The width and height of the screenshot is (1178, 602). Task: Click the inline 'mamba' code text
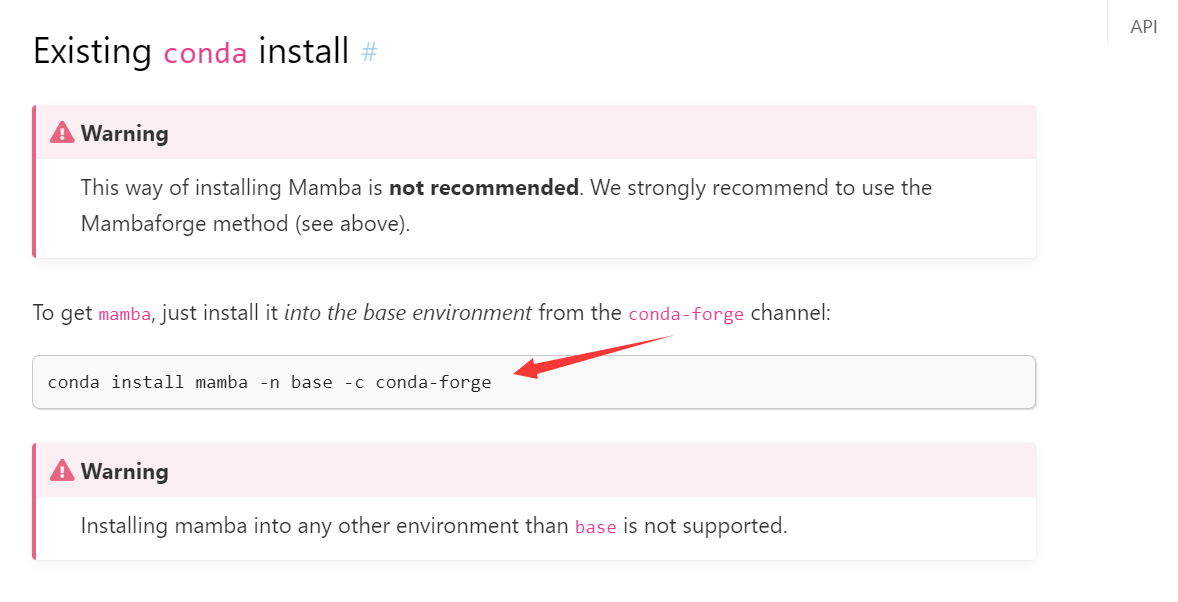coord(125,313)
